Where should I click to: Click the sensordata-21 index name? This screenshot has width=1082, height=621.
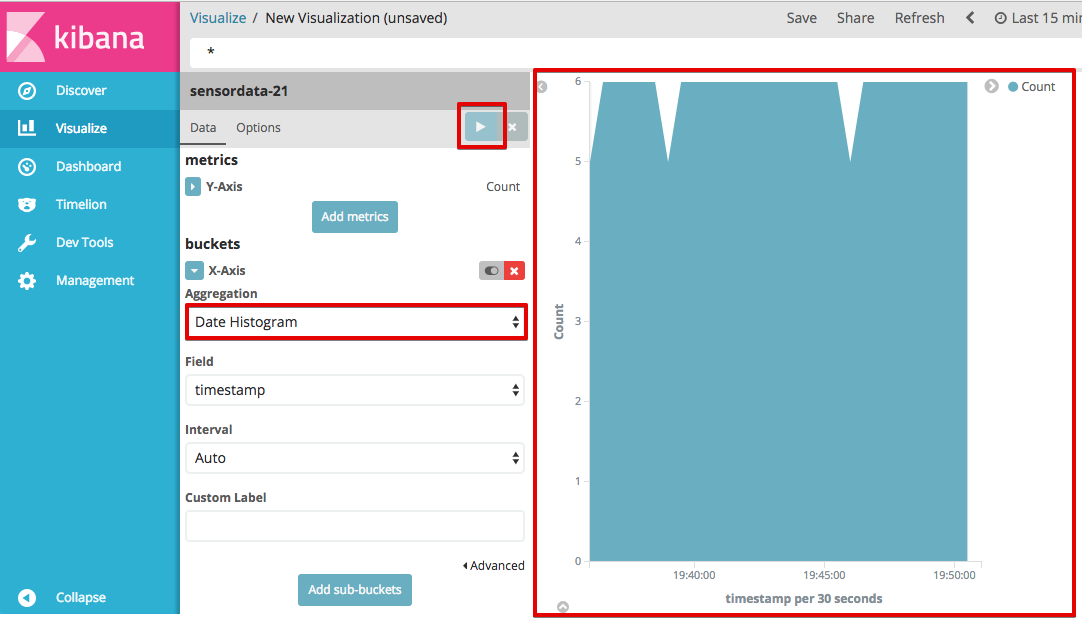(x=239, y=91)
